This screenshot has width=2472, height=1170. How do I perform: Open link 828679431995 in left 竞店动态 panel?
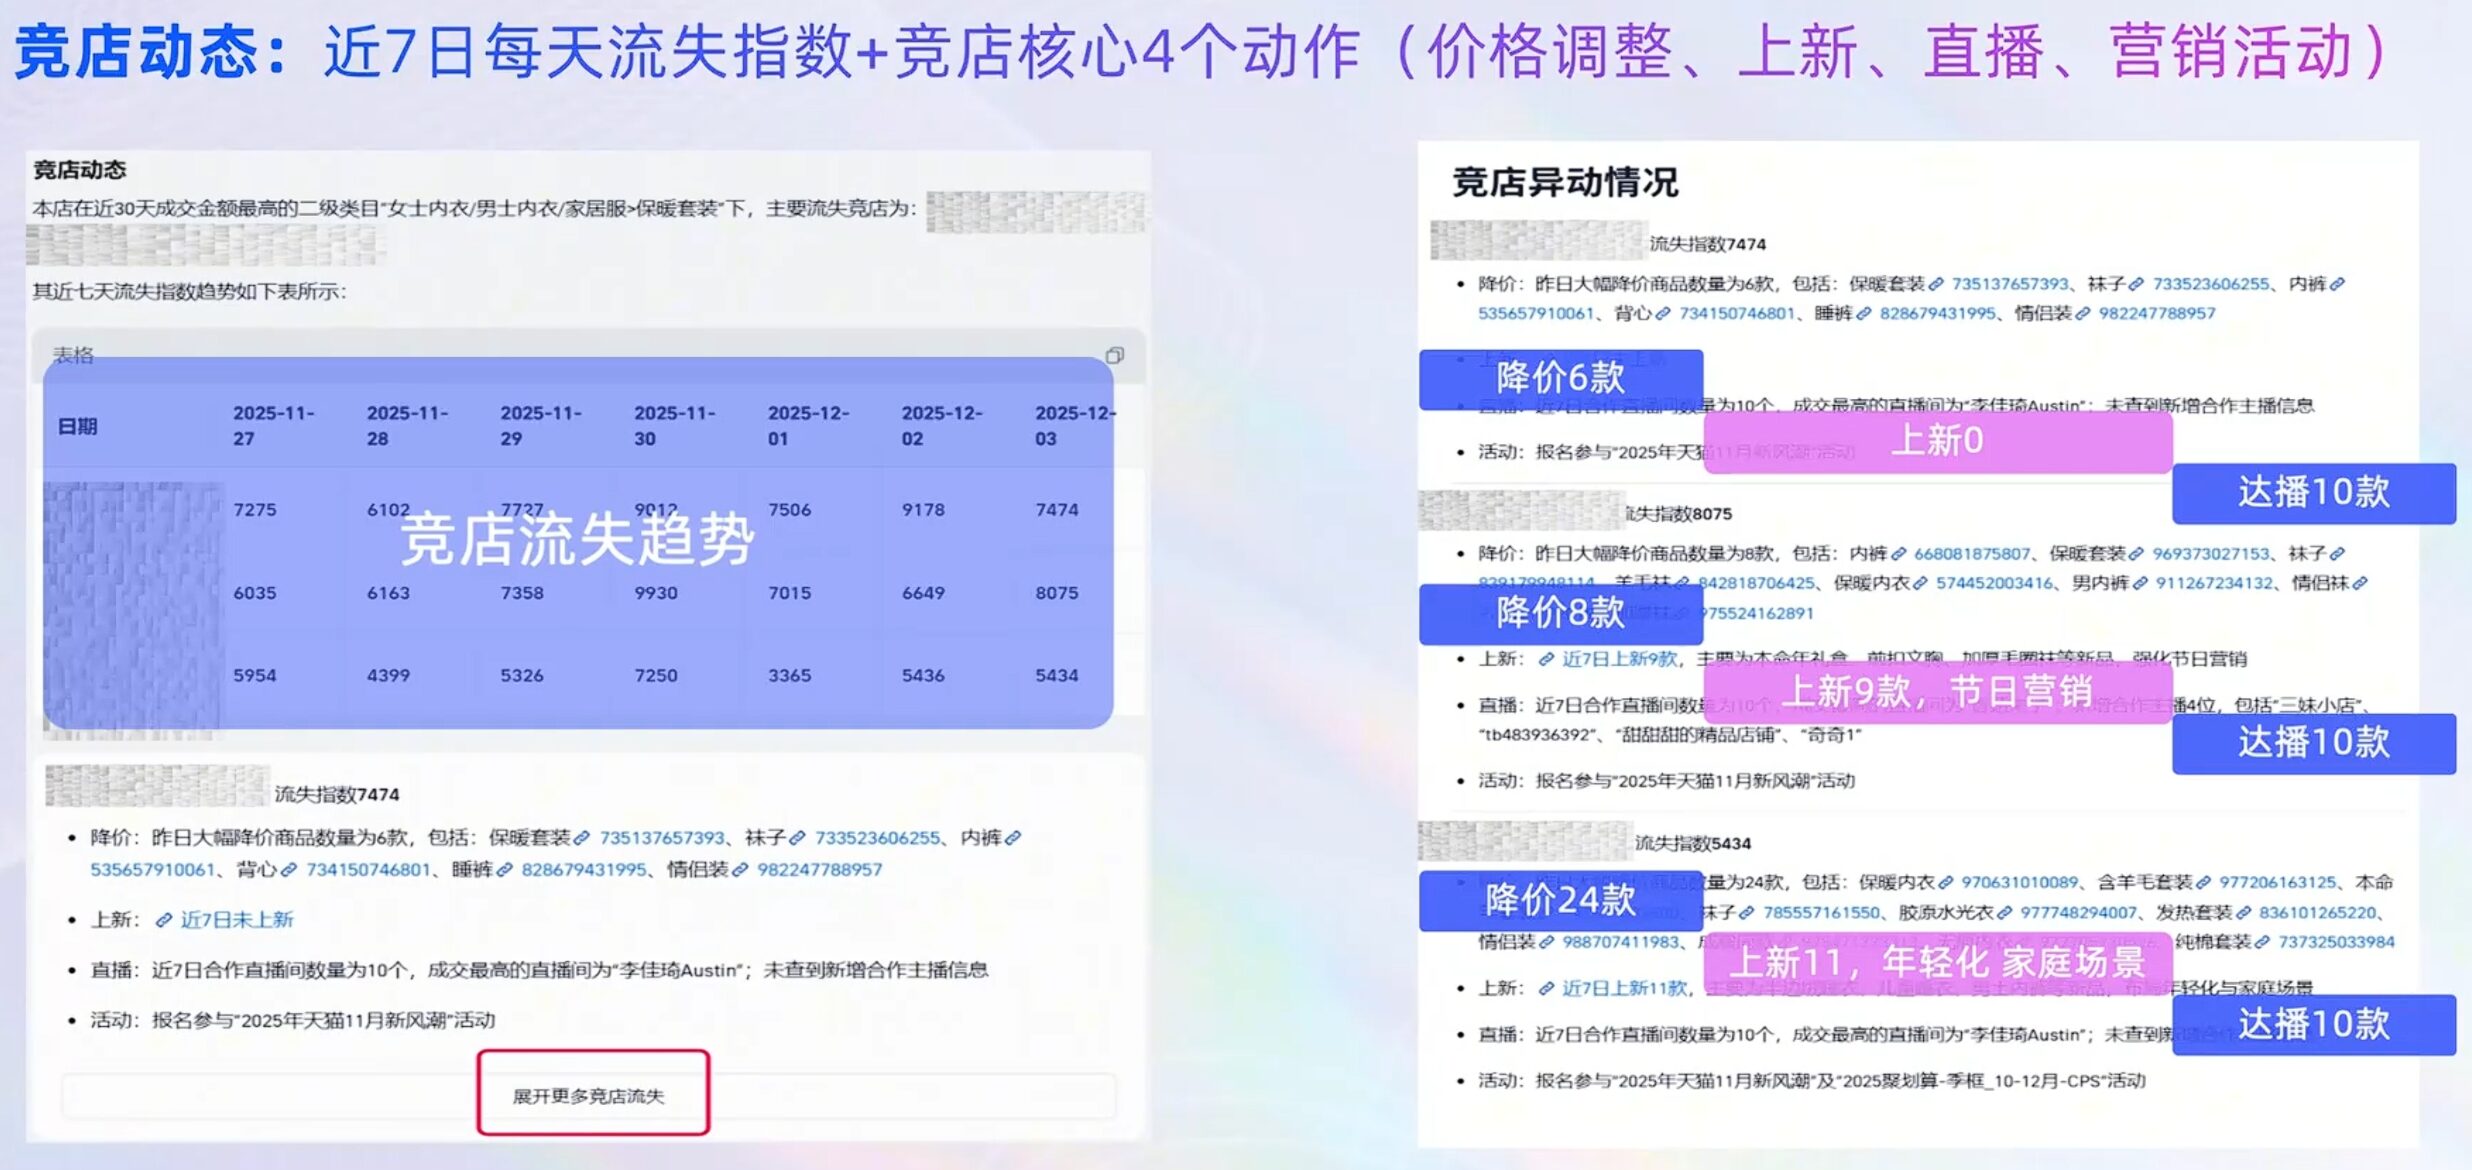(584, 870)
